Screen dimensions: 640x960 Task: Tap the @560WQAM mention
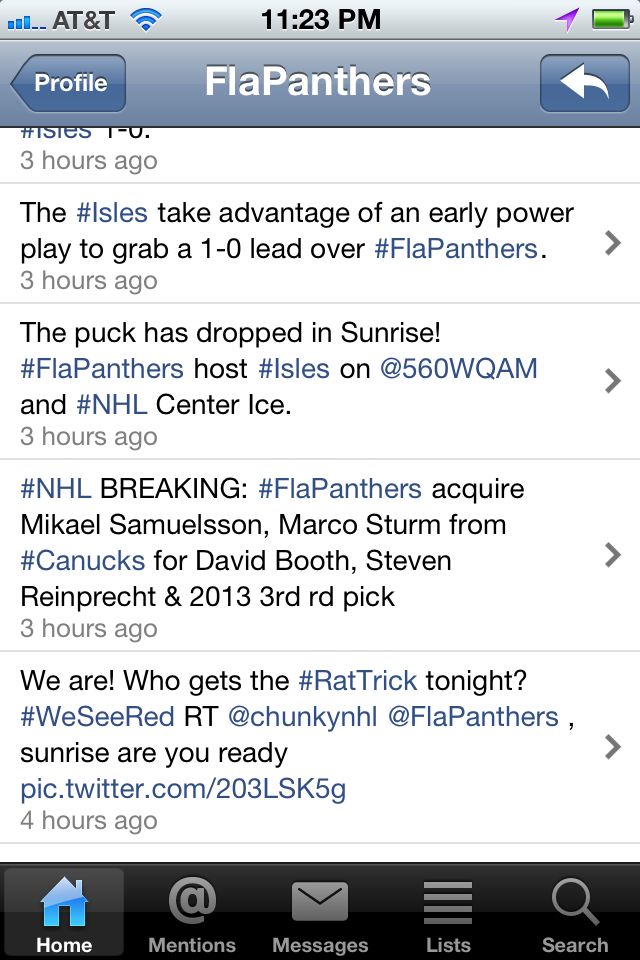click(x=459, y=368)
